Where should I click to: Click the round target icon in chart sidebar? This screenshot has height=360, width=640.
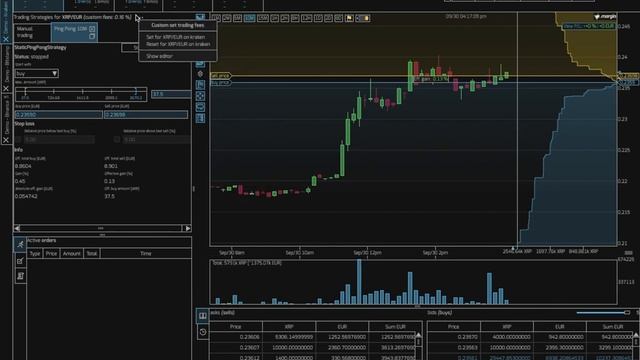200,74
